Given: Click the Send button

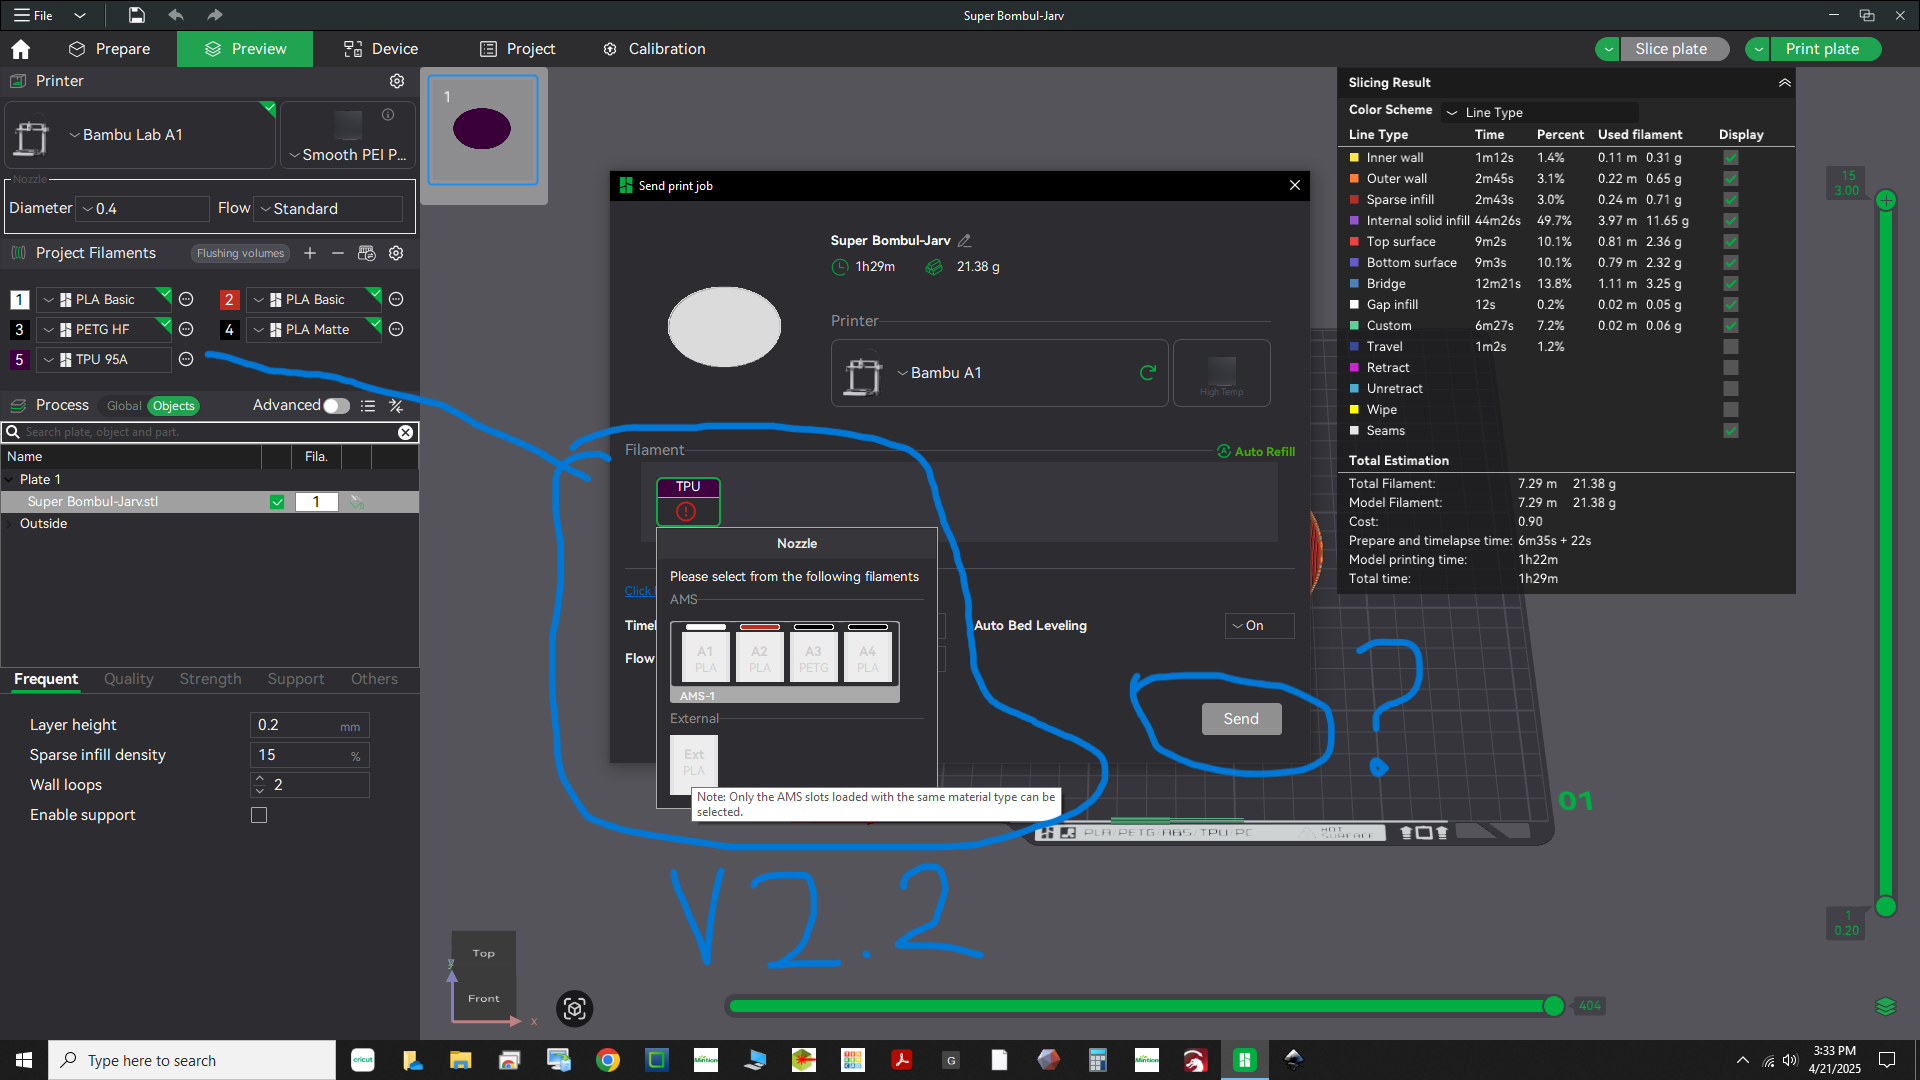Looking at the screenshot, I should pyautogui.click(x=1241, y=719).
